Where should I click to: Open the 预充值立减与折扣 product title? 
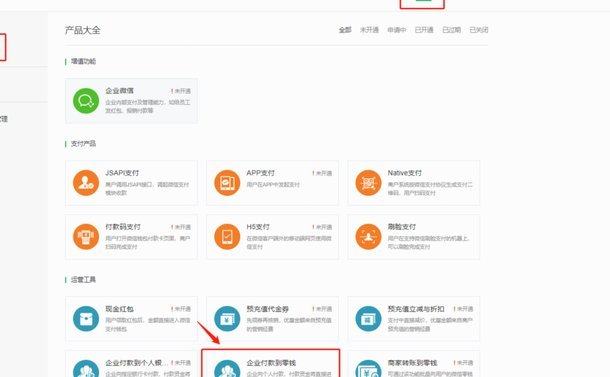click(416, 309)
